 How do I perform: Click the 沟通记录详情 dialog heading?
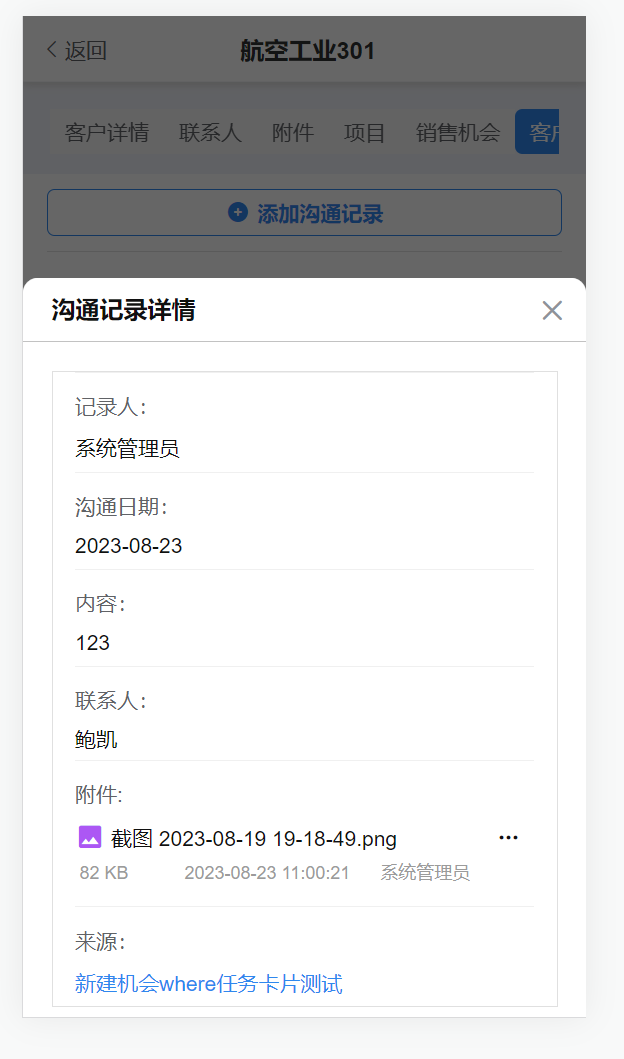[123, 311]
